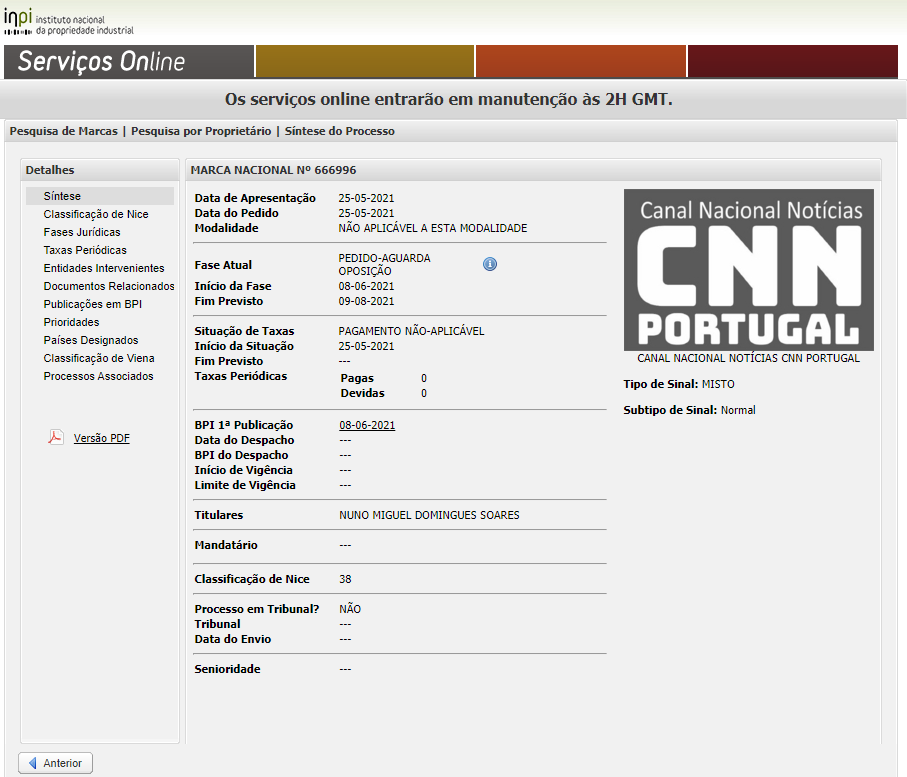This screenshot has width=907, height=777.
Task: Open Fases Jurídicas details
Action: [x=82, y=232]
